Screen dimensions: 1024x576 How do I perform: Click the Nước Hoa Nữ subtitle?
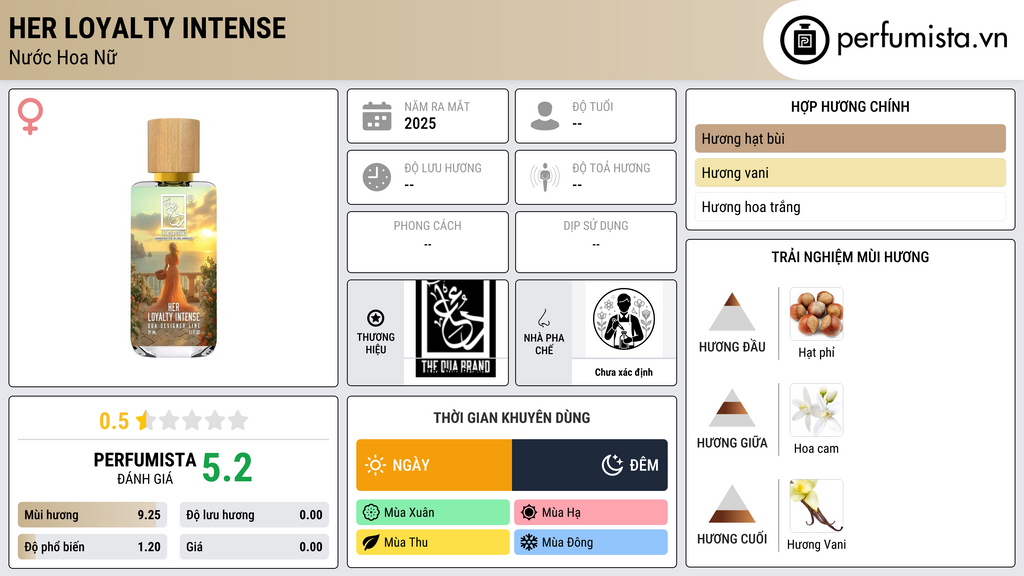pos(63,58)
